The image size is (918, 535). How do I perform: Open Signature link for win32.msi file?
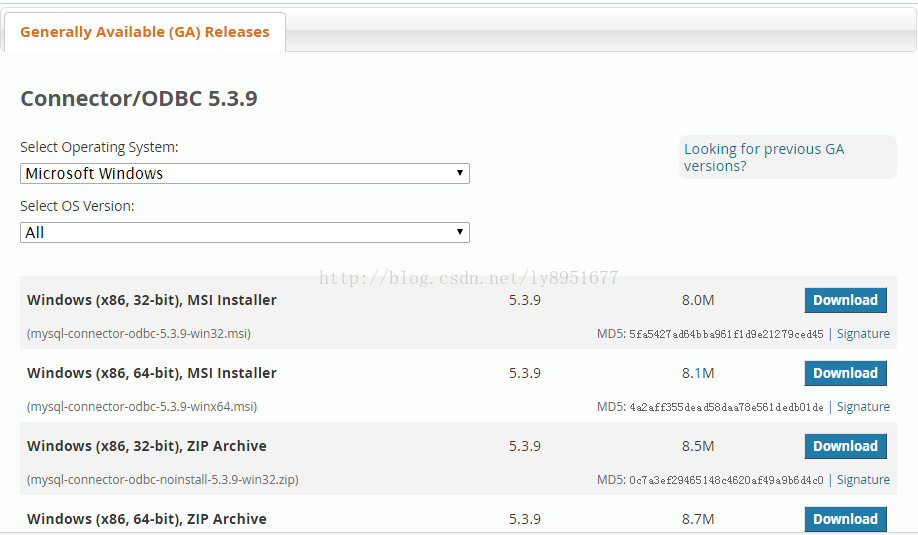click(x=863, y=334)
